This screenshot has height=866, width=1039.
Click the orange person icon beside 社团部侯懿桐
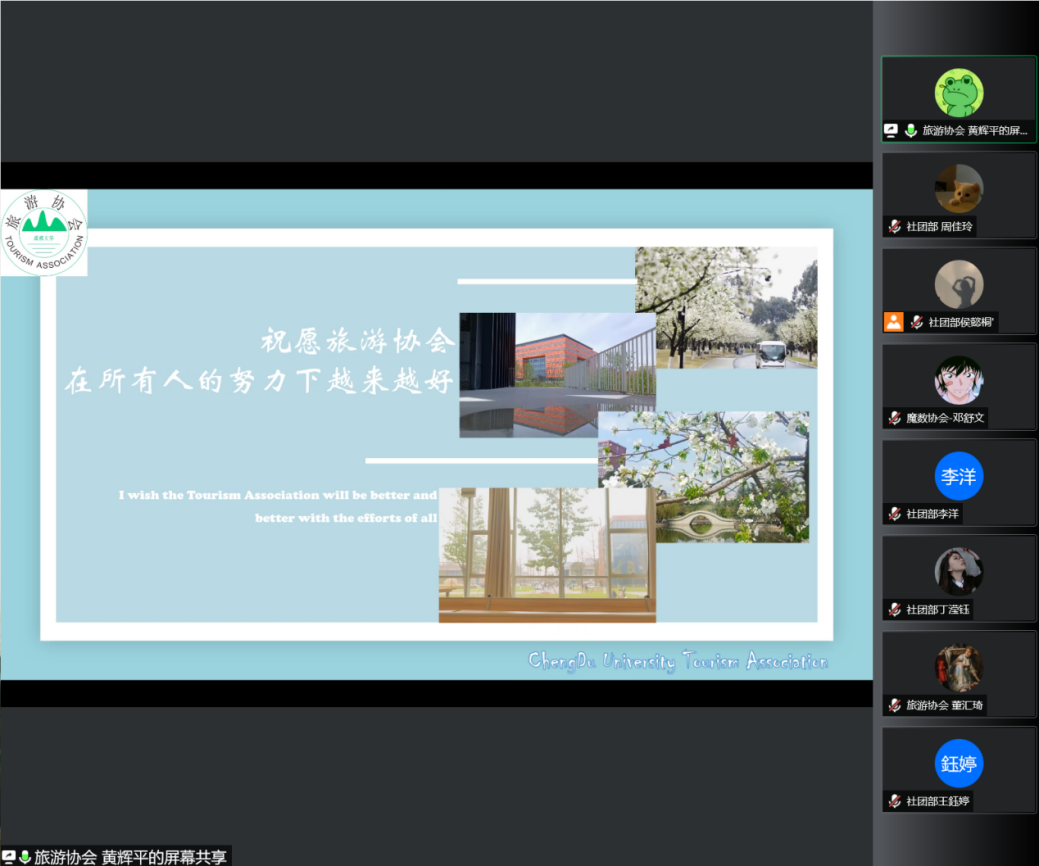click(893, 322)
